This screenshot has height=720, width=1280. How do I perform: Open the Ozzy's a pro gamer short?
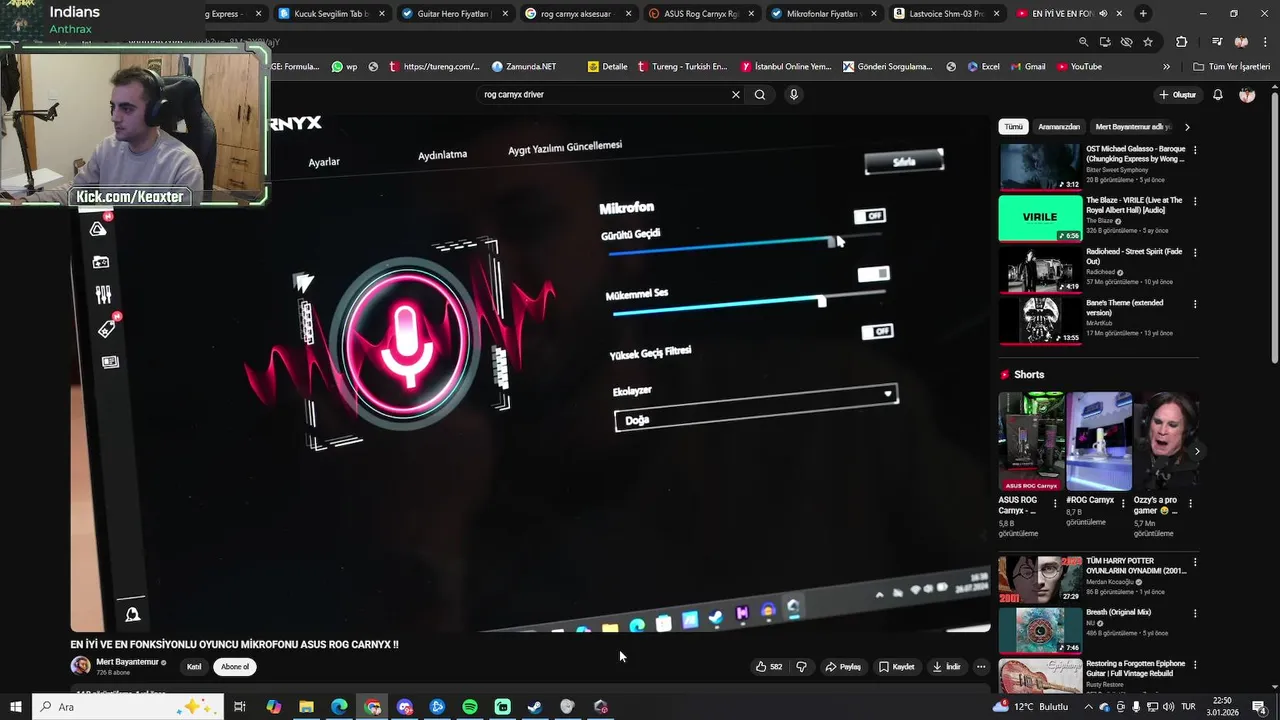(1166, 441)
